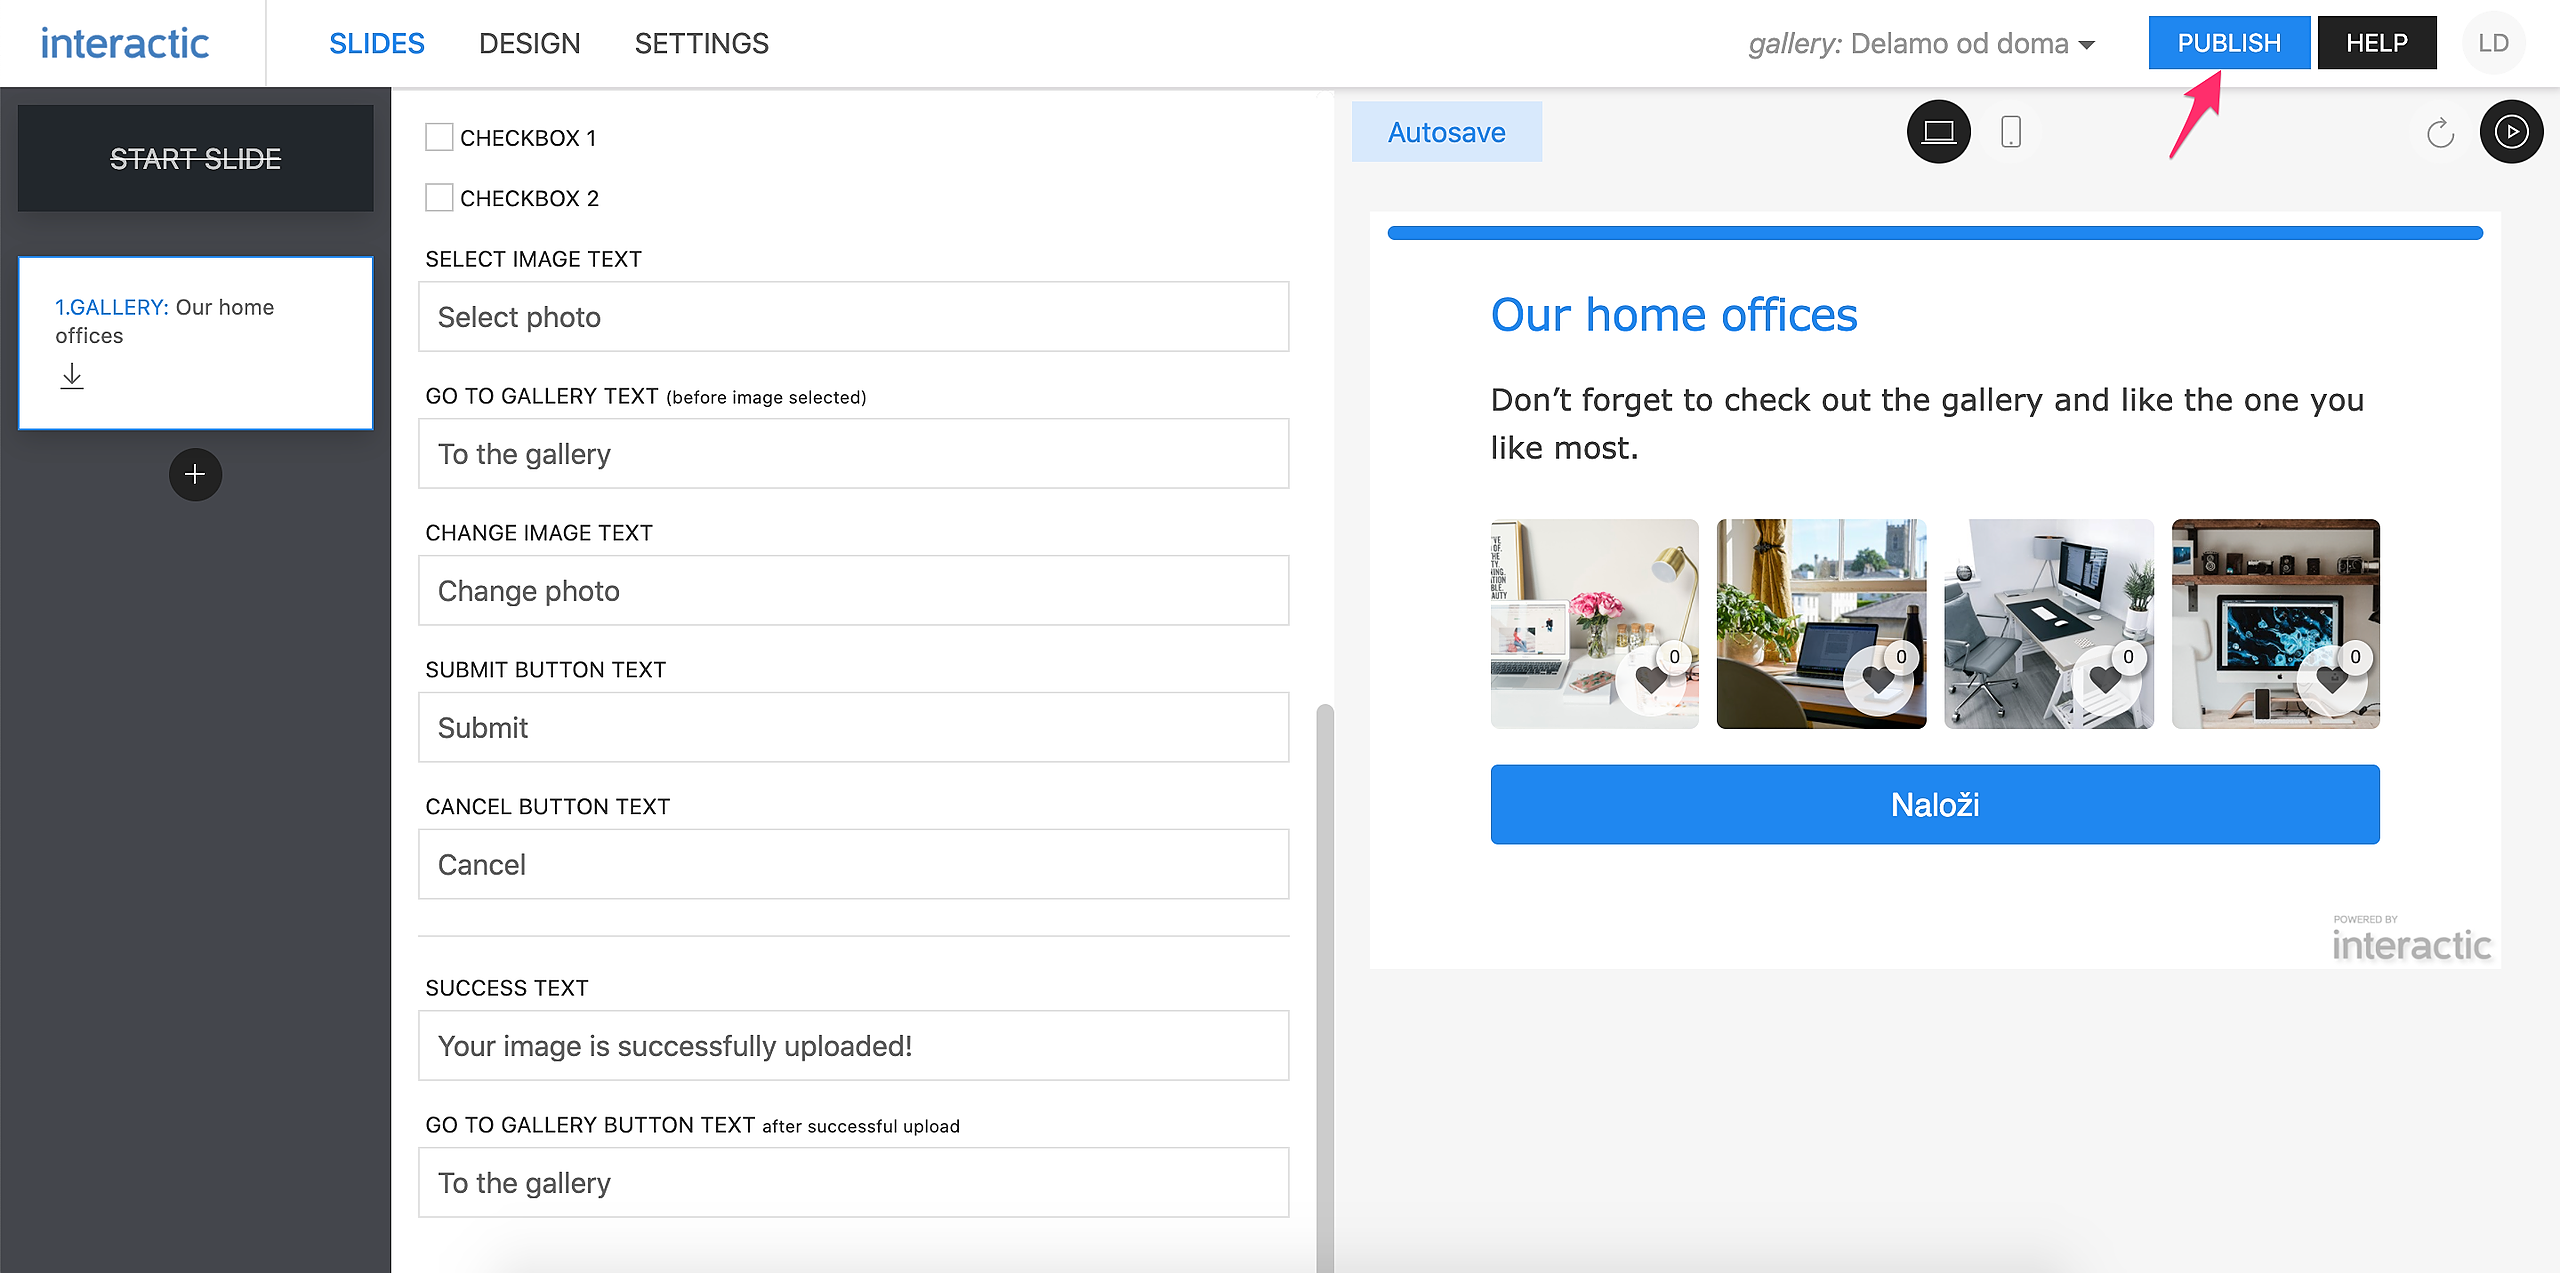This screenshot has height=1273, width=2560.
Task: Click heart icon on last gallery photo
Action: [x=2332, y=680]
